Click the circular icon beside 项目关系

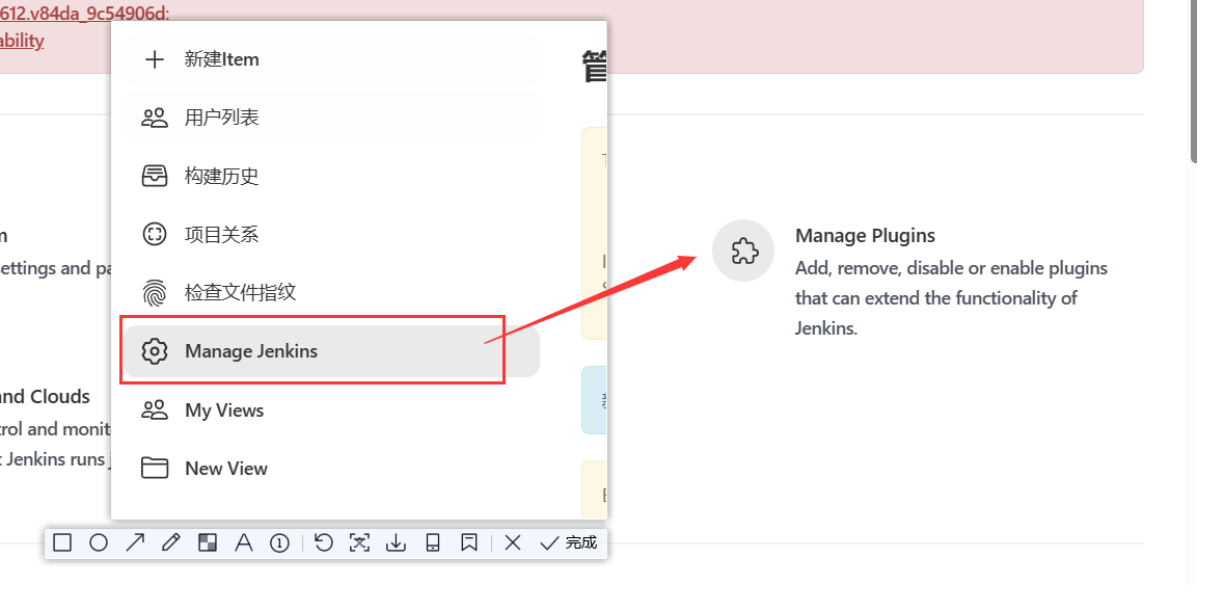pos(154,234)
